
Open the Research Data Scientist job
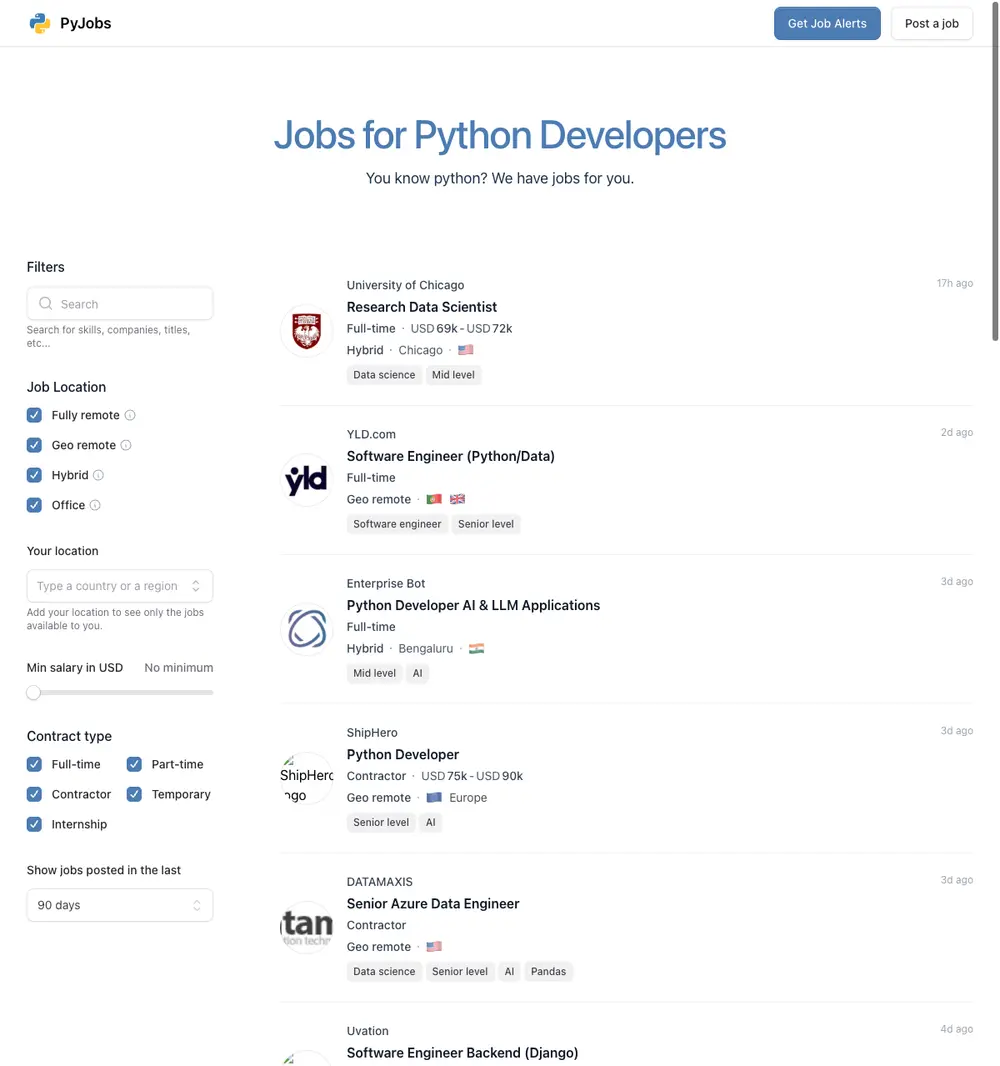click(421, 307)
